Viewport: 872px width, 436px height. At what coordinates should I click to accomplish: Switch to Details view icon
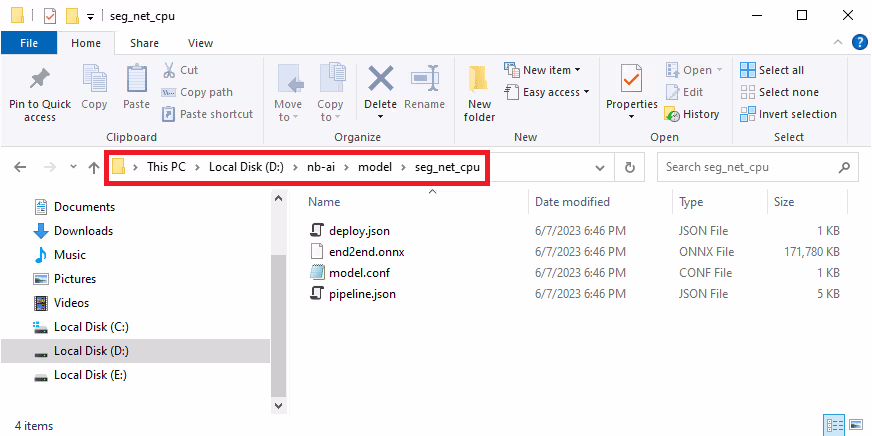click(x=835, y=426)
